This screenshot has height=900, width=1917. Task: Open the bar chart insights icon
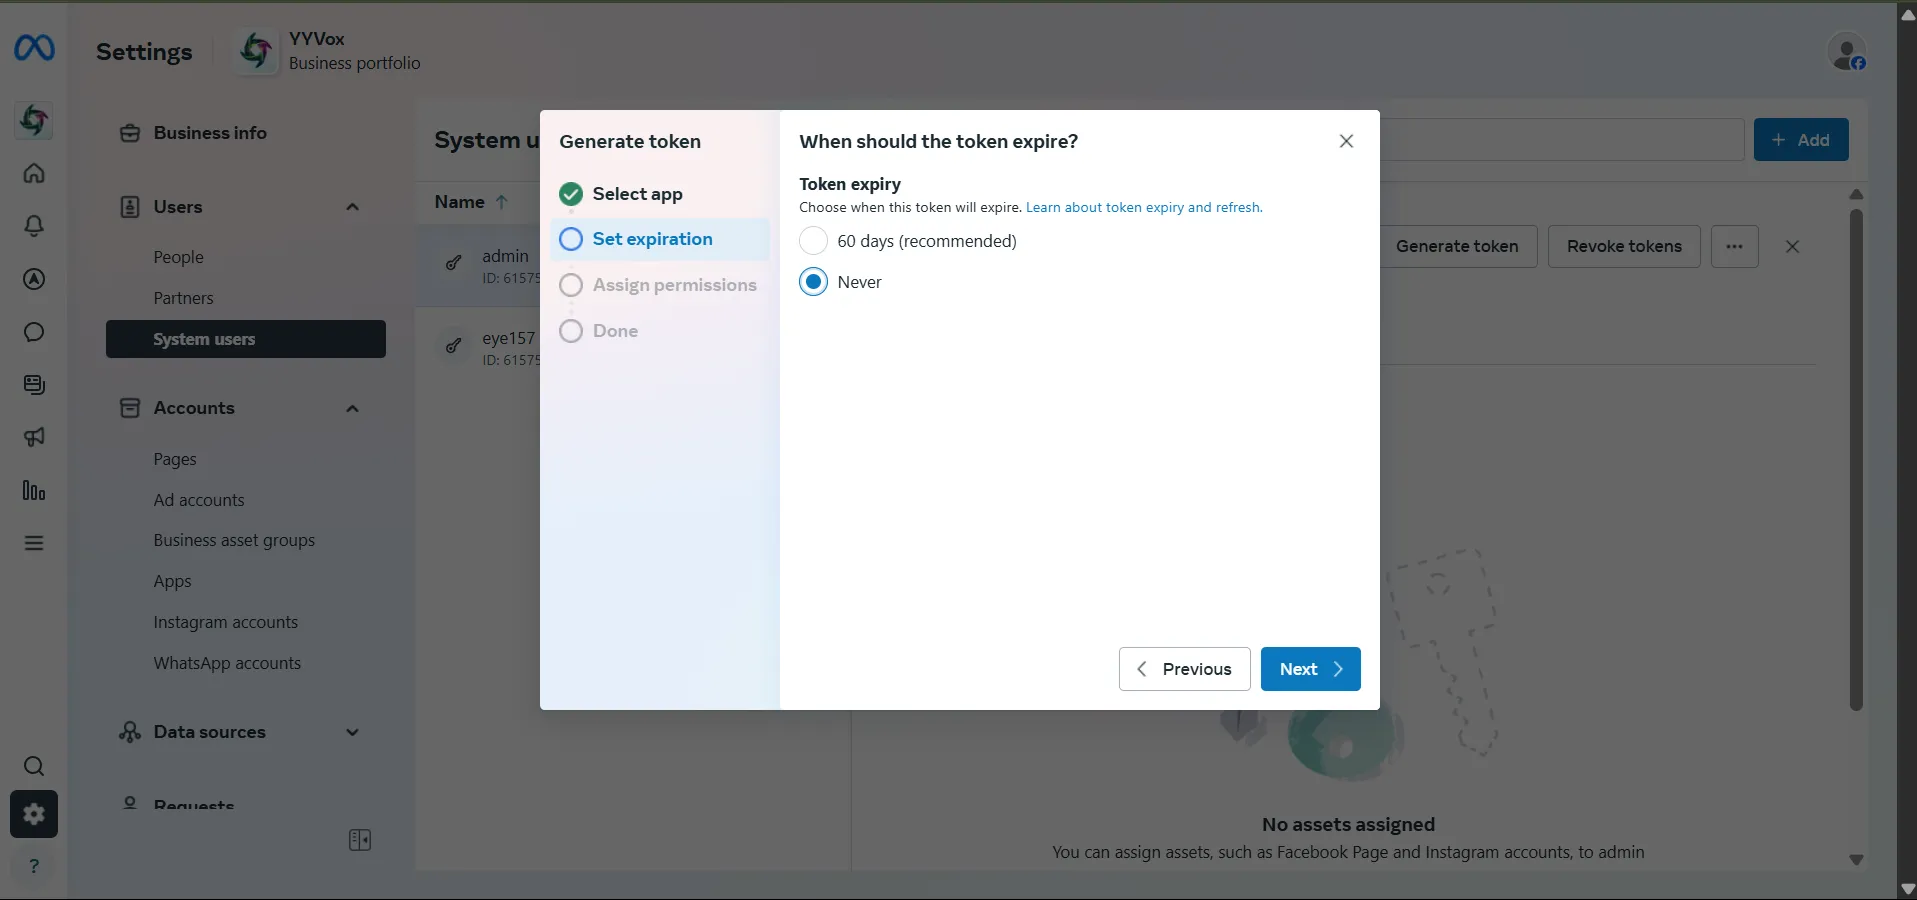34,490
